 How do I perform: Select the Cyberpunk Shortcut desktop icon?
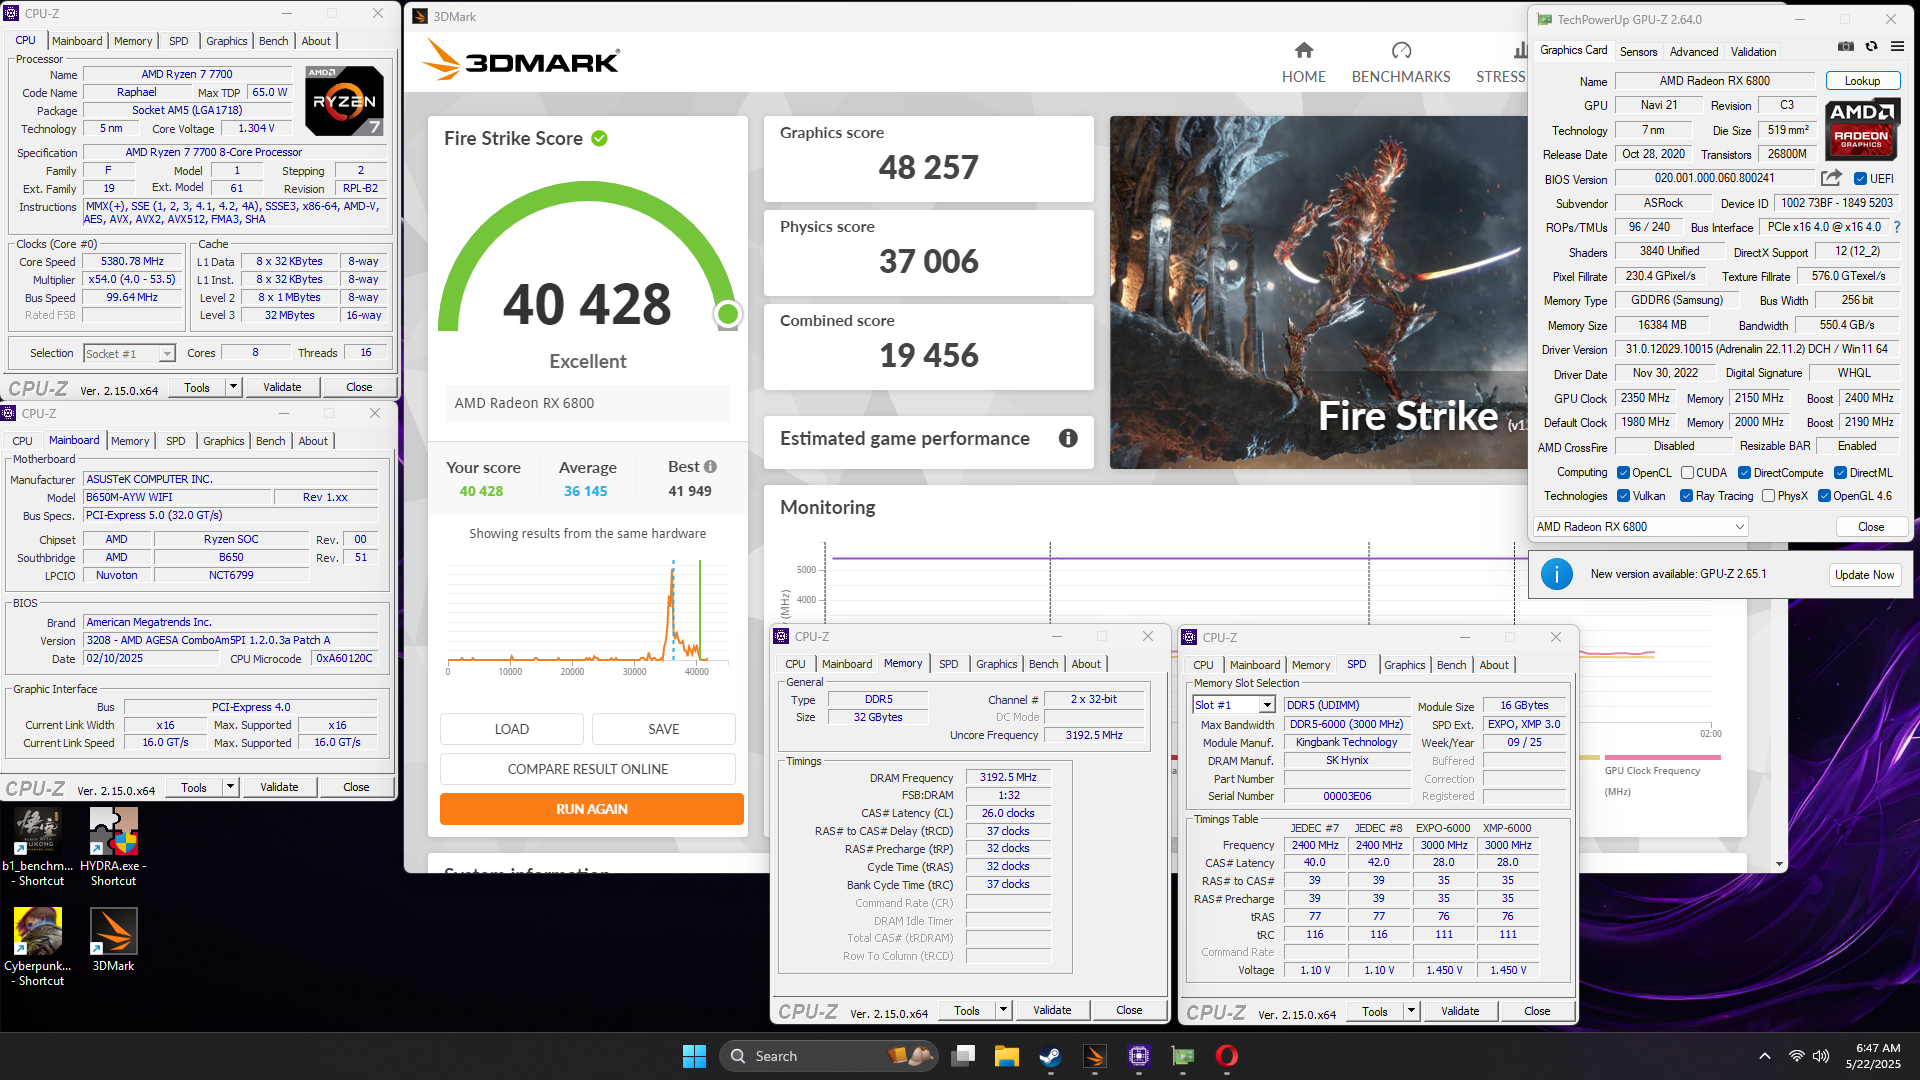pyautogui.click(x=38, y=947)
